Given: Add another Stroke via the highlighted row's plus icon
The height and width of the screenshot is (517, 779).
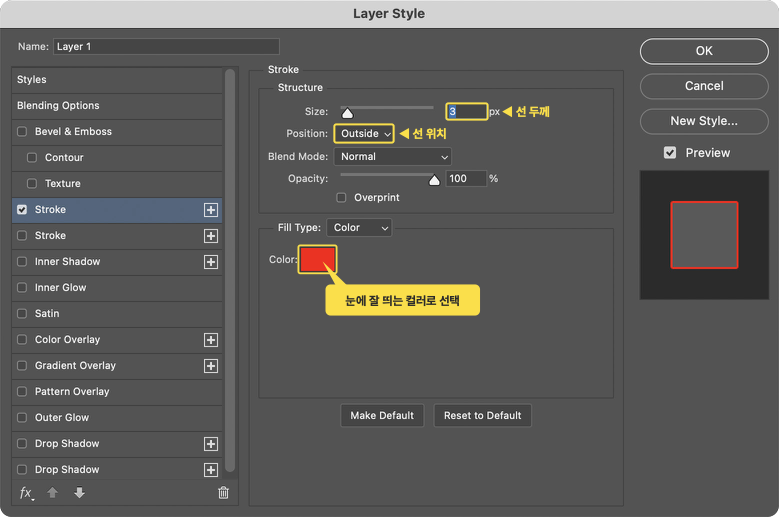Looking at the screenshot, I should (211, 210).
